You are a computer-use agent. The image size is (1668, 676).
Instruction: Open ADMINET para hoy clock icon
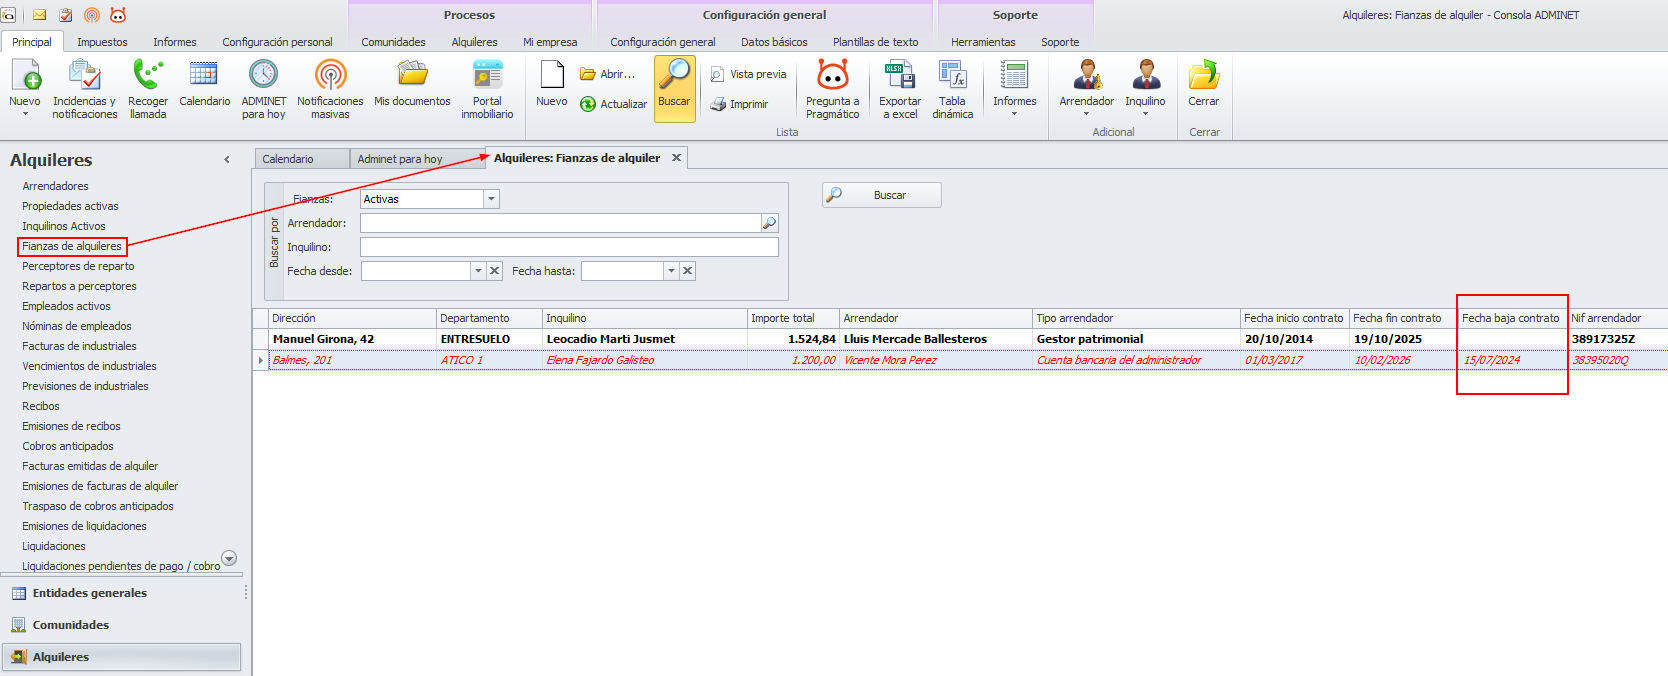tap(263, 76)
